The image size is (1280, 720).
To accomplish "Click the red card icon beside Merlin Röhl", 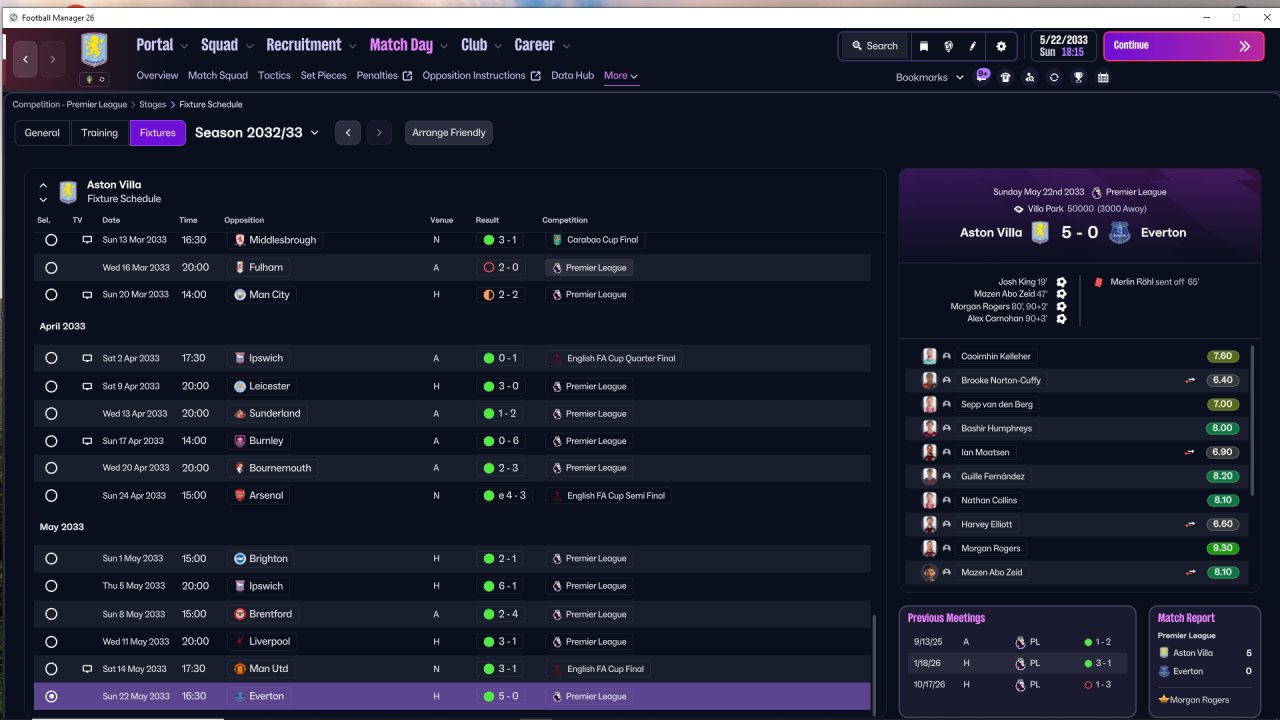I will tap(1099, 282).
